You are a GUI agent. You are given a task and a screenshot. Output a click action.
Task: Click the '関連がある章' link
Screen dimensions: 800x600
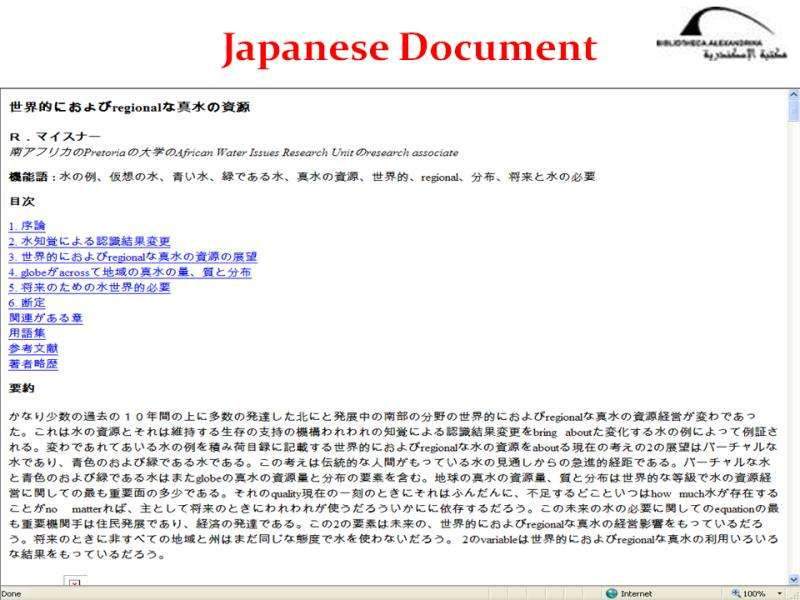coord(46,318)
